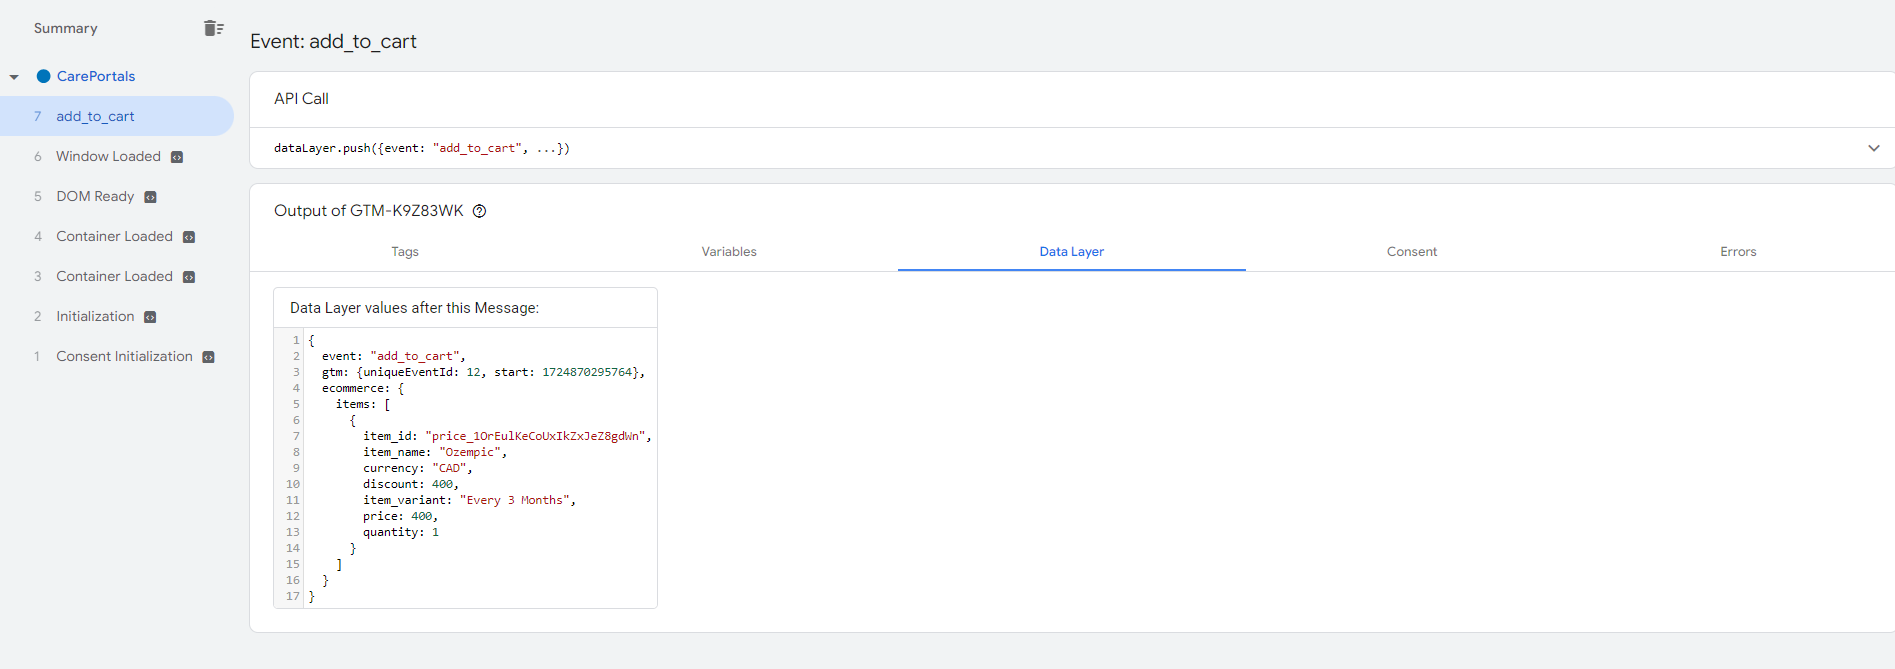Click the clear events icon beside Summary
Viewport: 1895px width, 669px height.
[x=213, y=28]
